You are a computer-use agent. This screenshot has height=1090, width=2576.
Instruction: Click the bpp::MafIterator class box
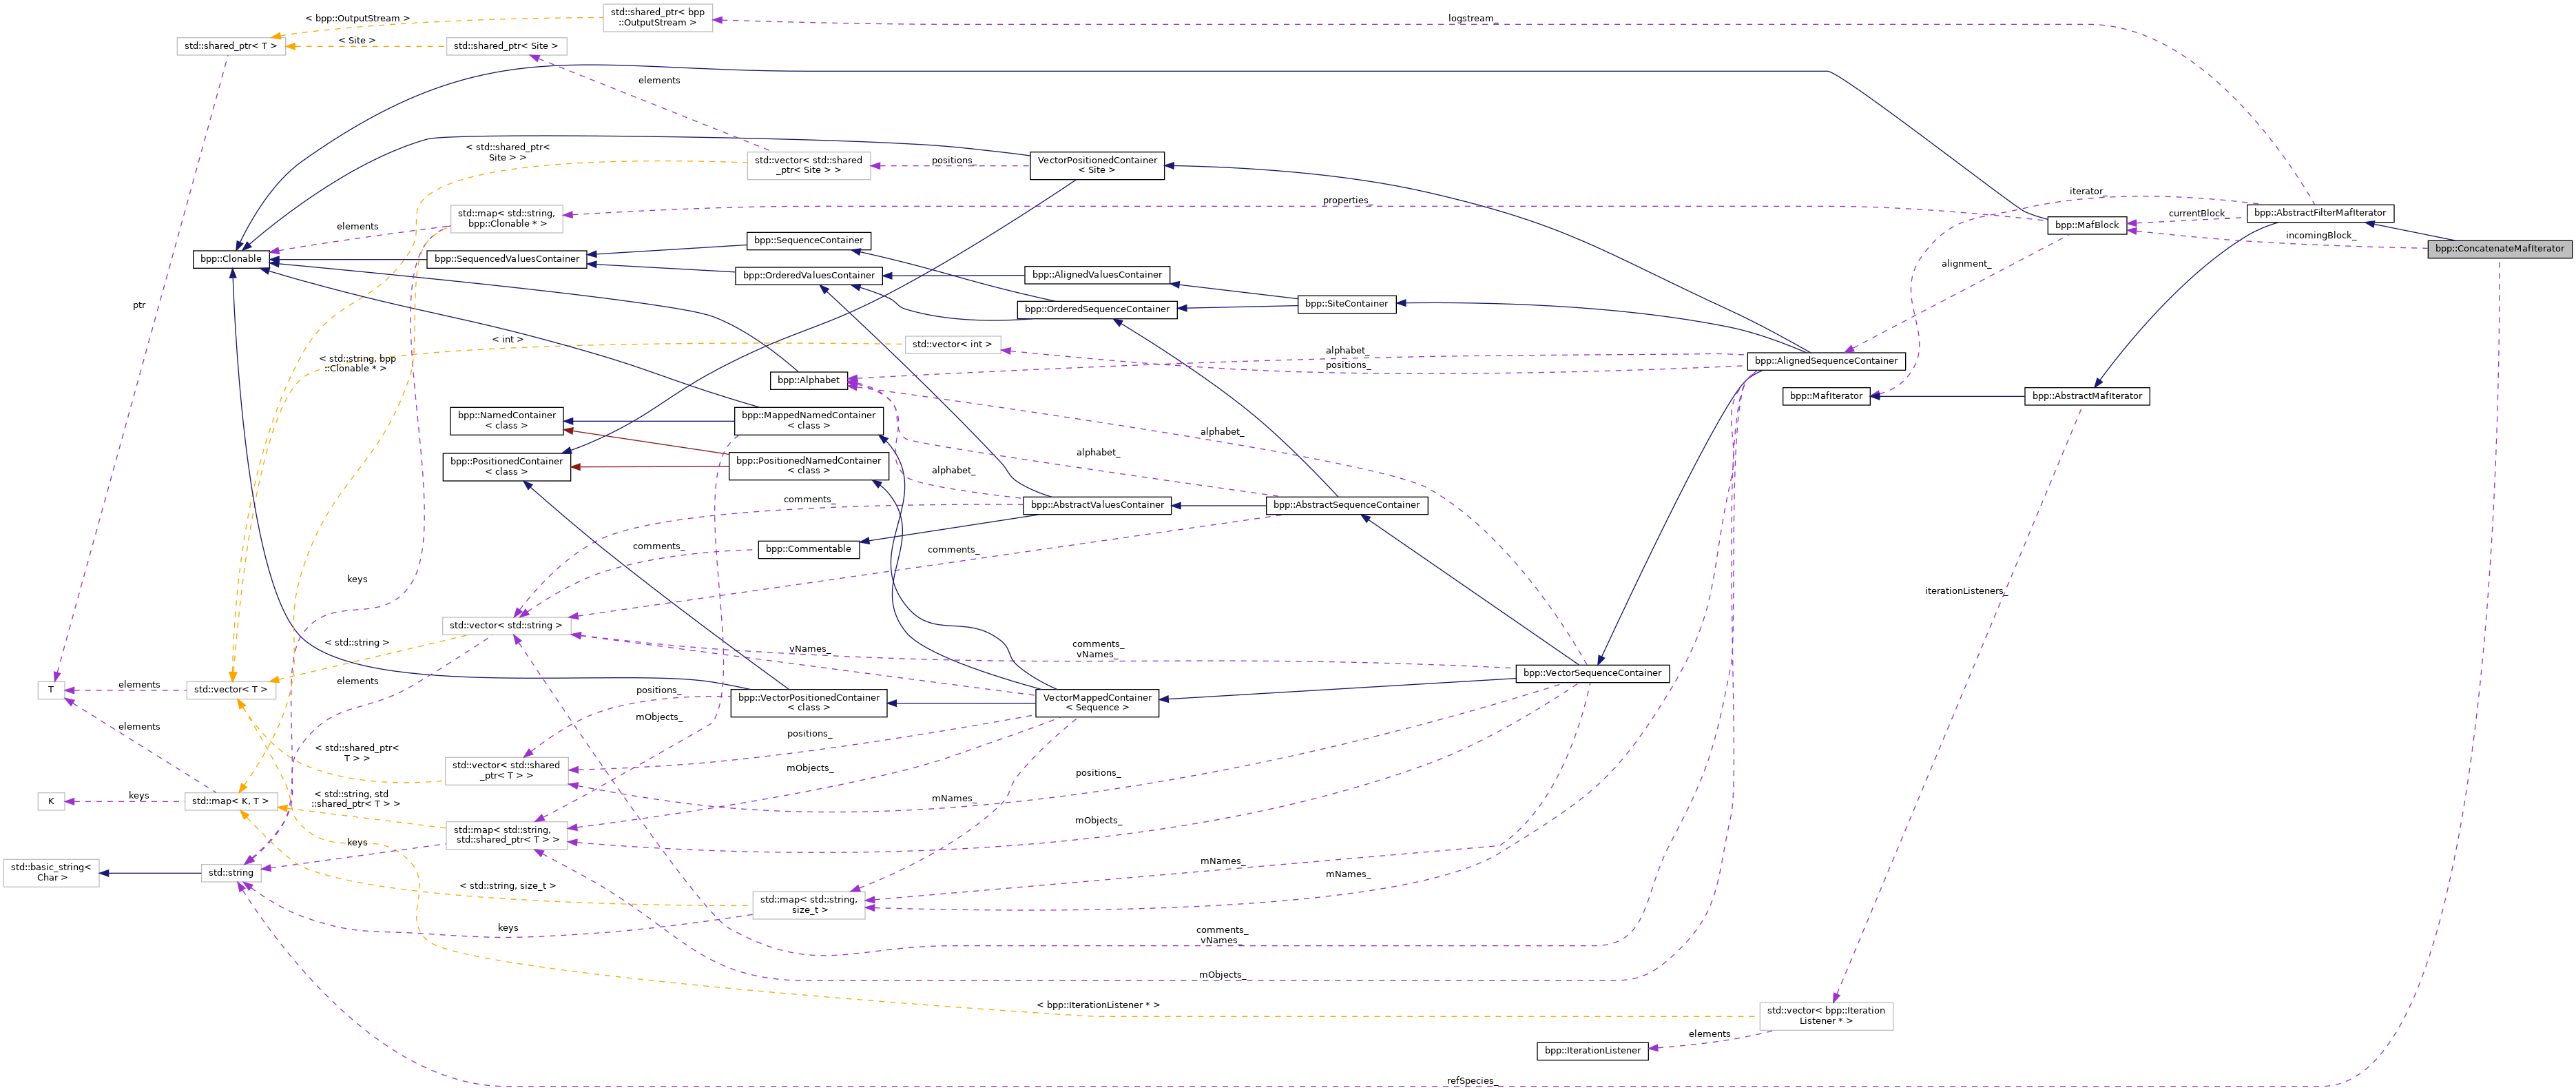[x=1825, y=396]
